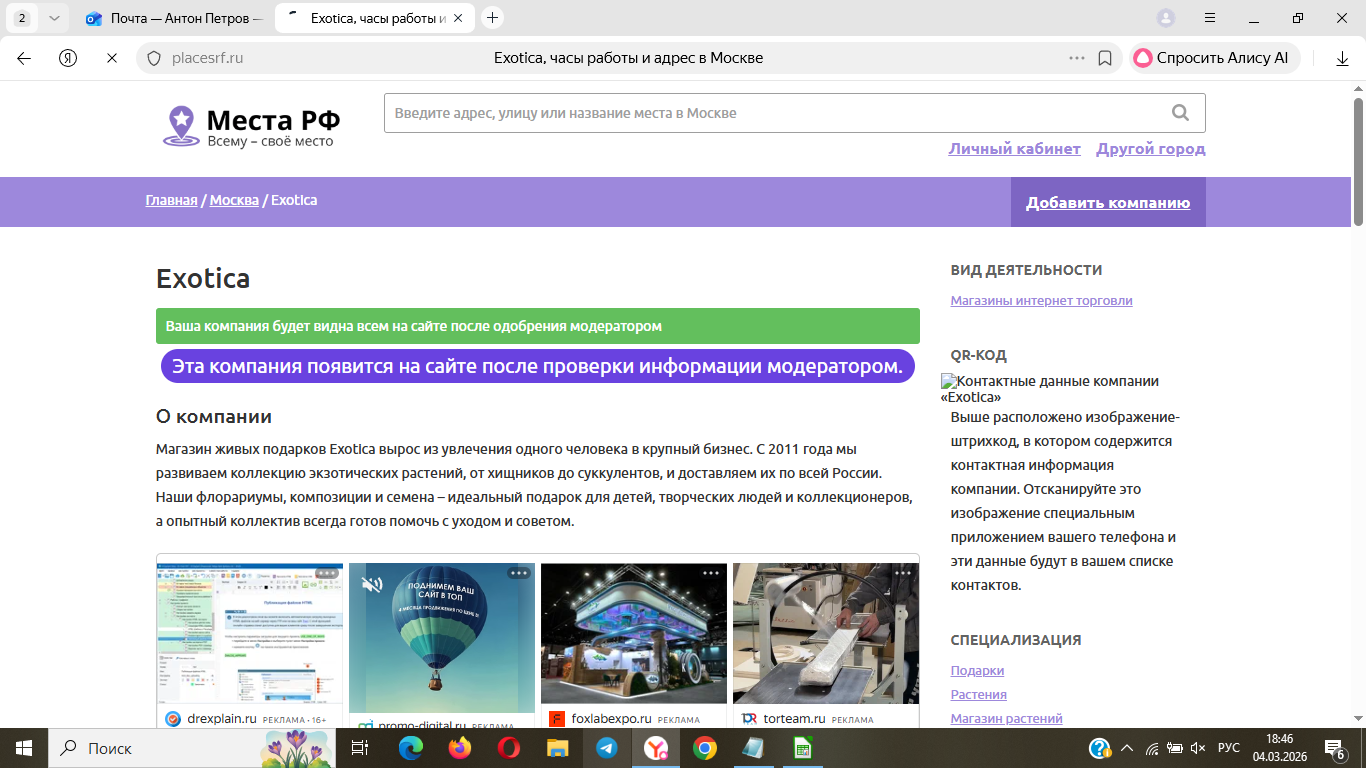Open Telegram from the taskbar
Image resolution: width=1366 pixels, height=768 pixels.
[607, 748]
